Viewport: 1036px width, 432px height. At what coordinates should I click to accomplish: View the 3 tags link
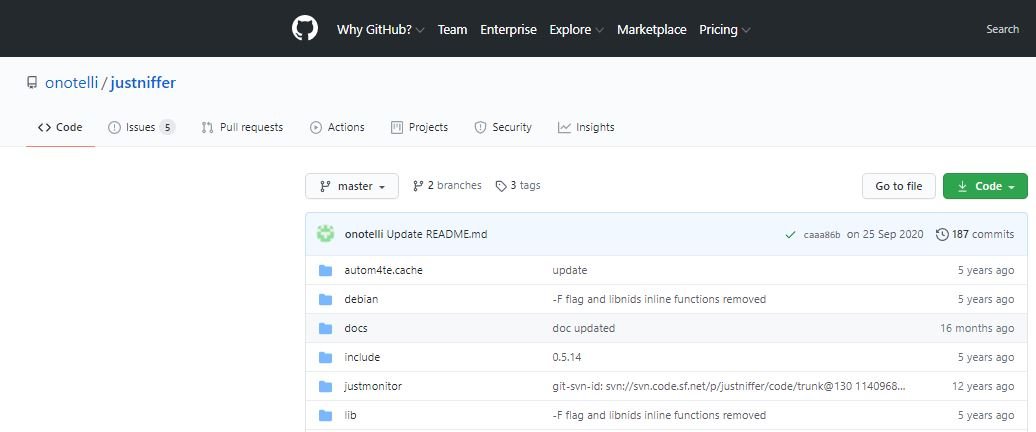pyautogui.click(x=518, y=186)
